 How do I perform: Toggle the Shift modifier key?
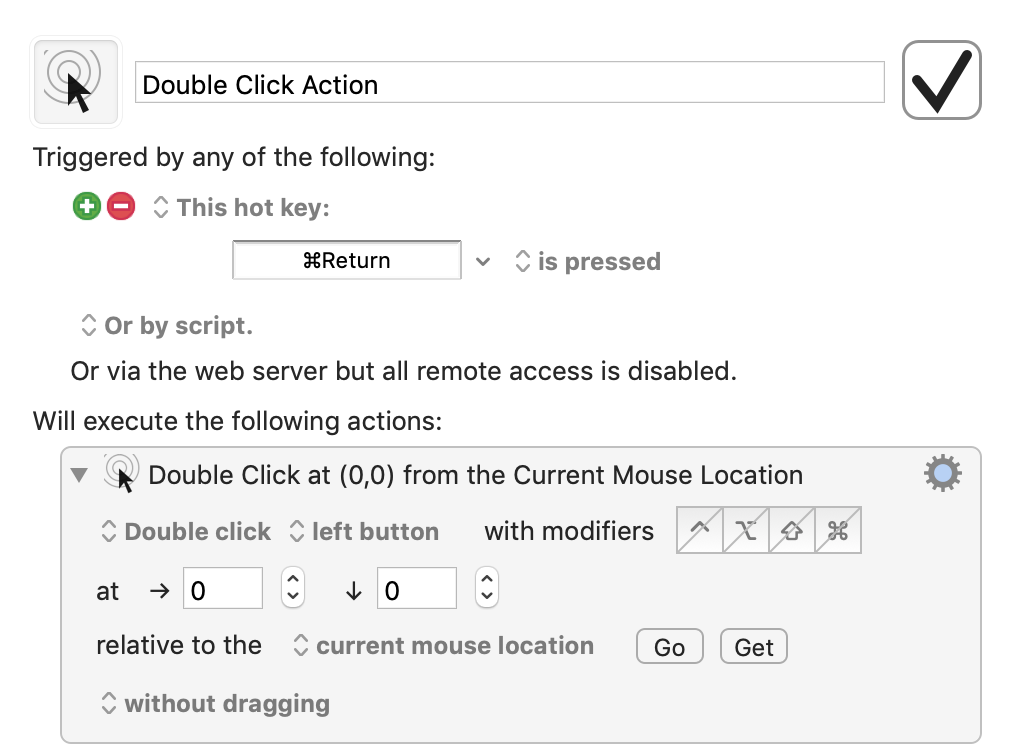(792, 531)
